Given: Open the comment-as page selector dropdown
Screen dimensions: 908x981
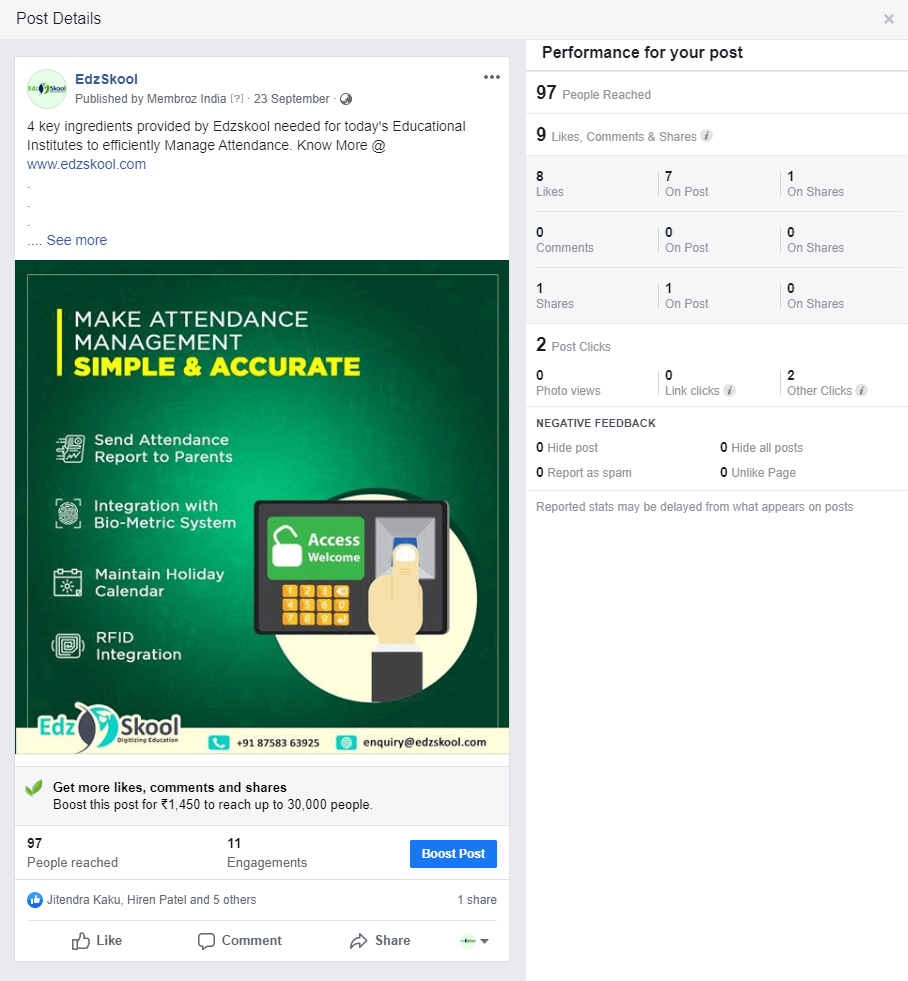Looking at the screenshot, I should click(x=474, y=940).
